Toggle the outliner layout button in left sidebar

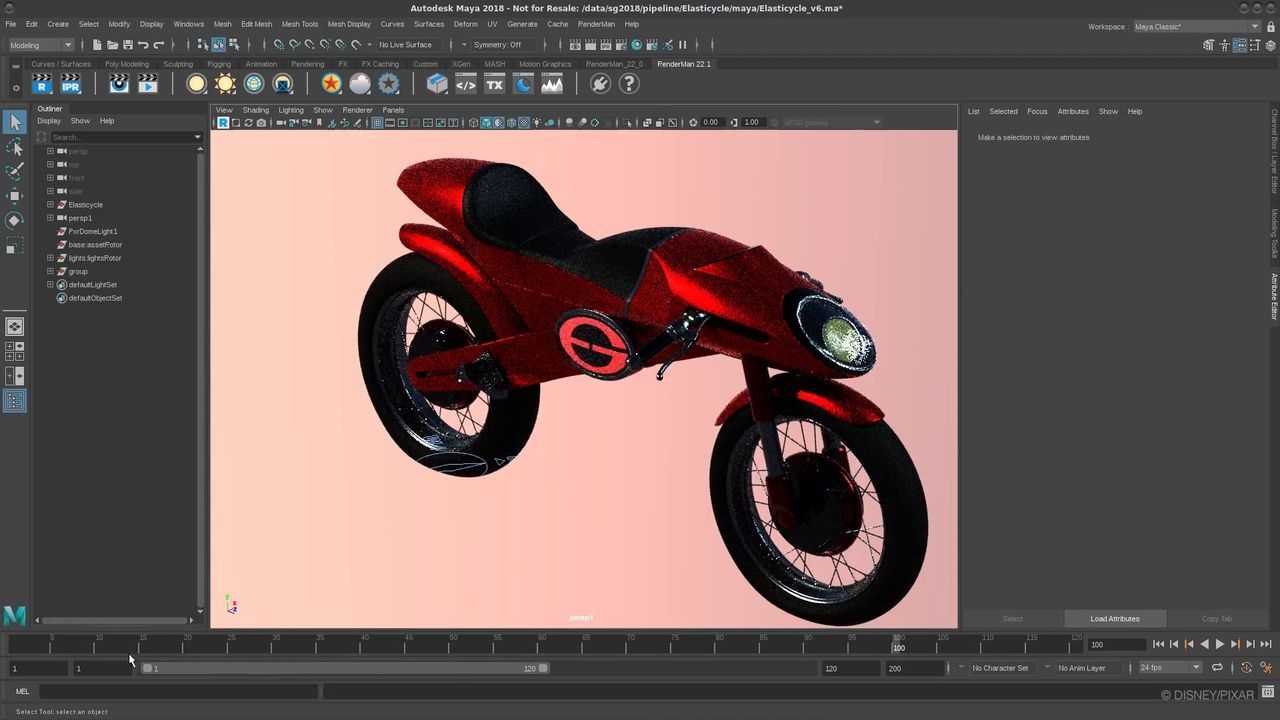(x=14, y=401)
